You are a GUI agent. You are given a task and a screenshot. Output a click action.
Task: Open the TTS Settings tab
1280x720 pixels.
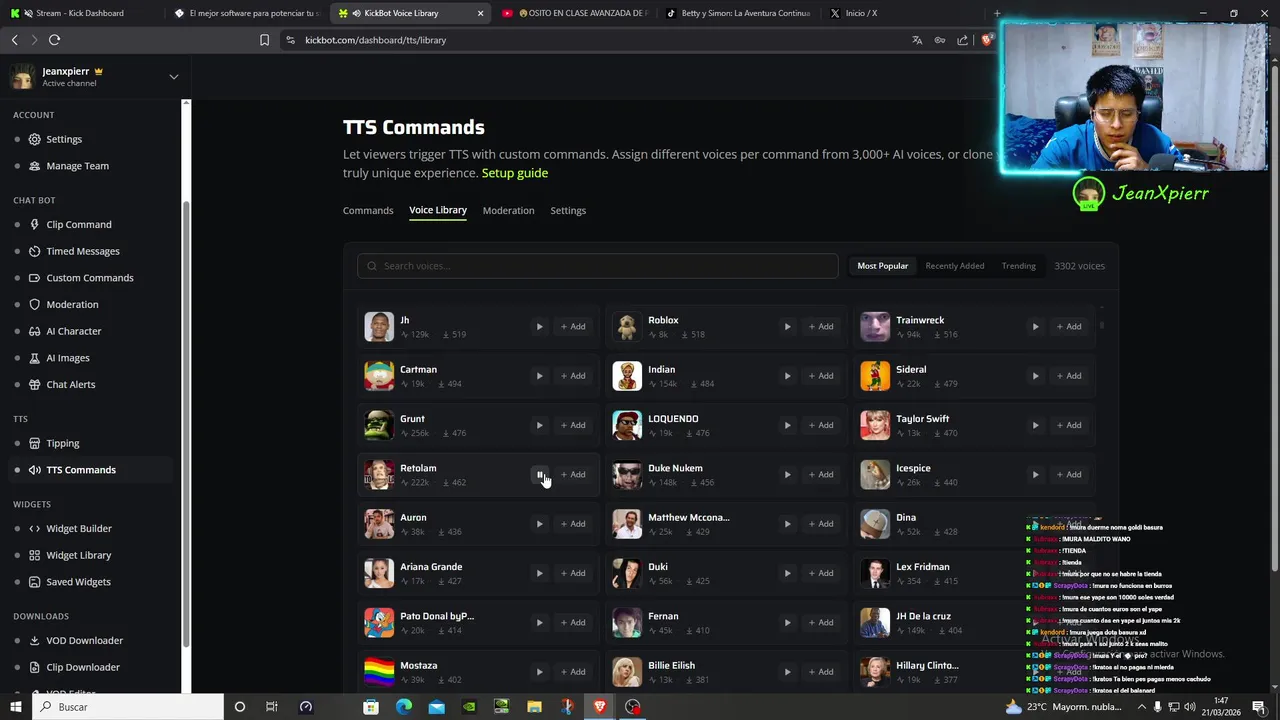tap(568, 210)
